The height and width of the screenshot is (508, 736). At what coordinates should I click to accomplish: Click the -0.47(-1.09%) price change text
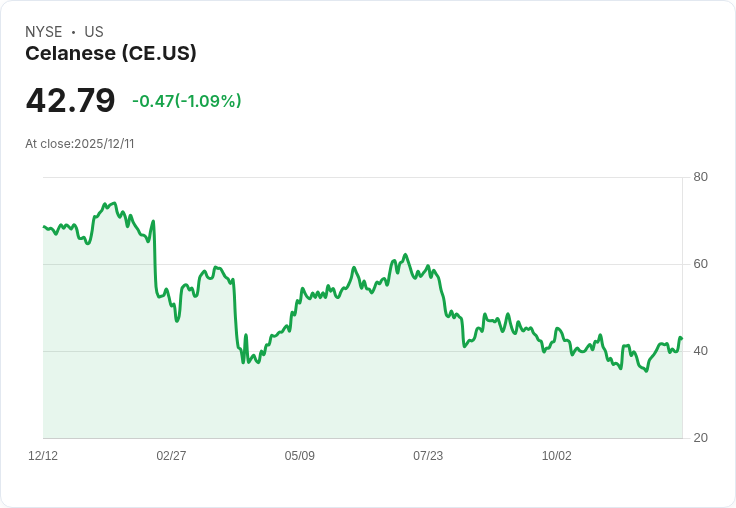pos(187,101)
